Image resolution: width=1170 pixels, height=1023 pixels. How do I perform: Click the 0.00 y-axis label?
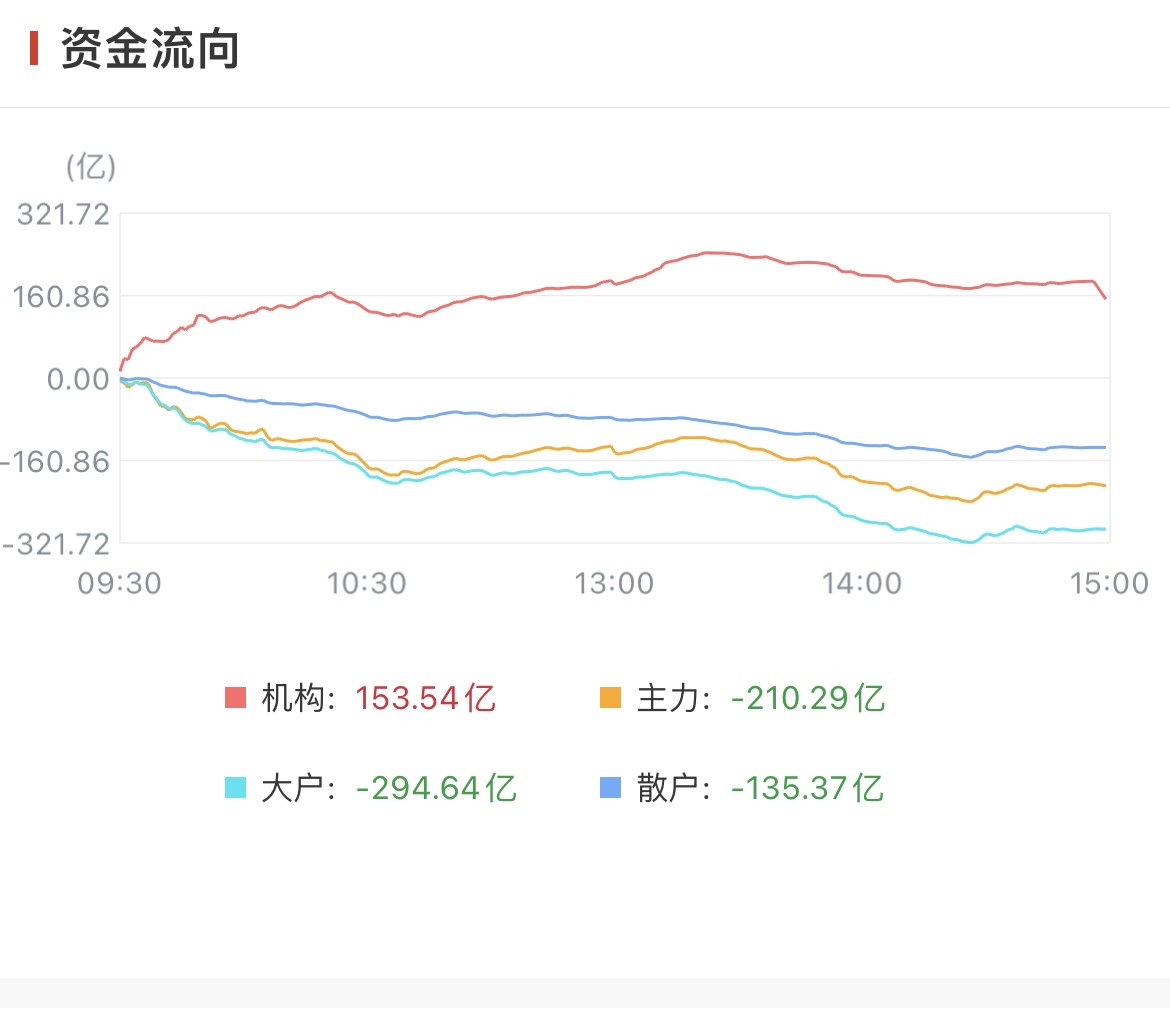(76, 378)
